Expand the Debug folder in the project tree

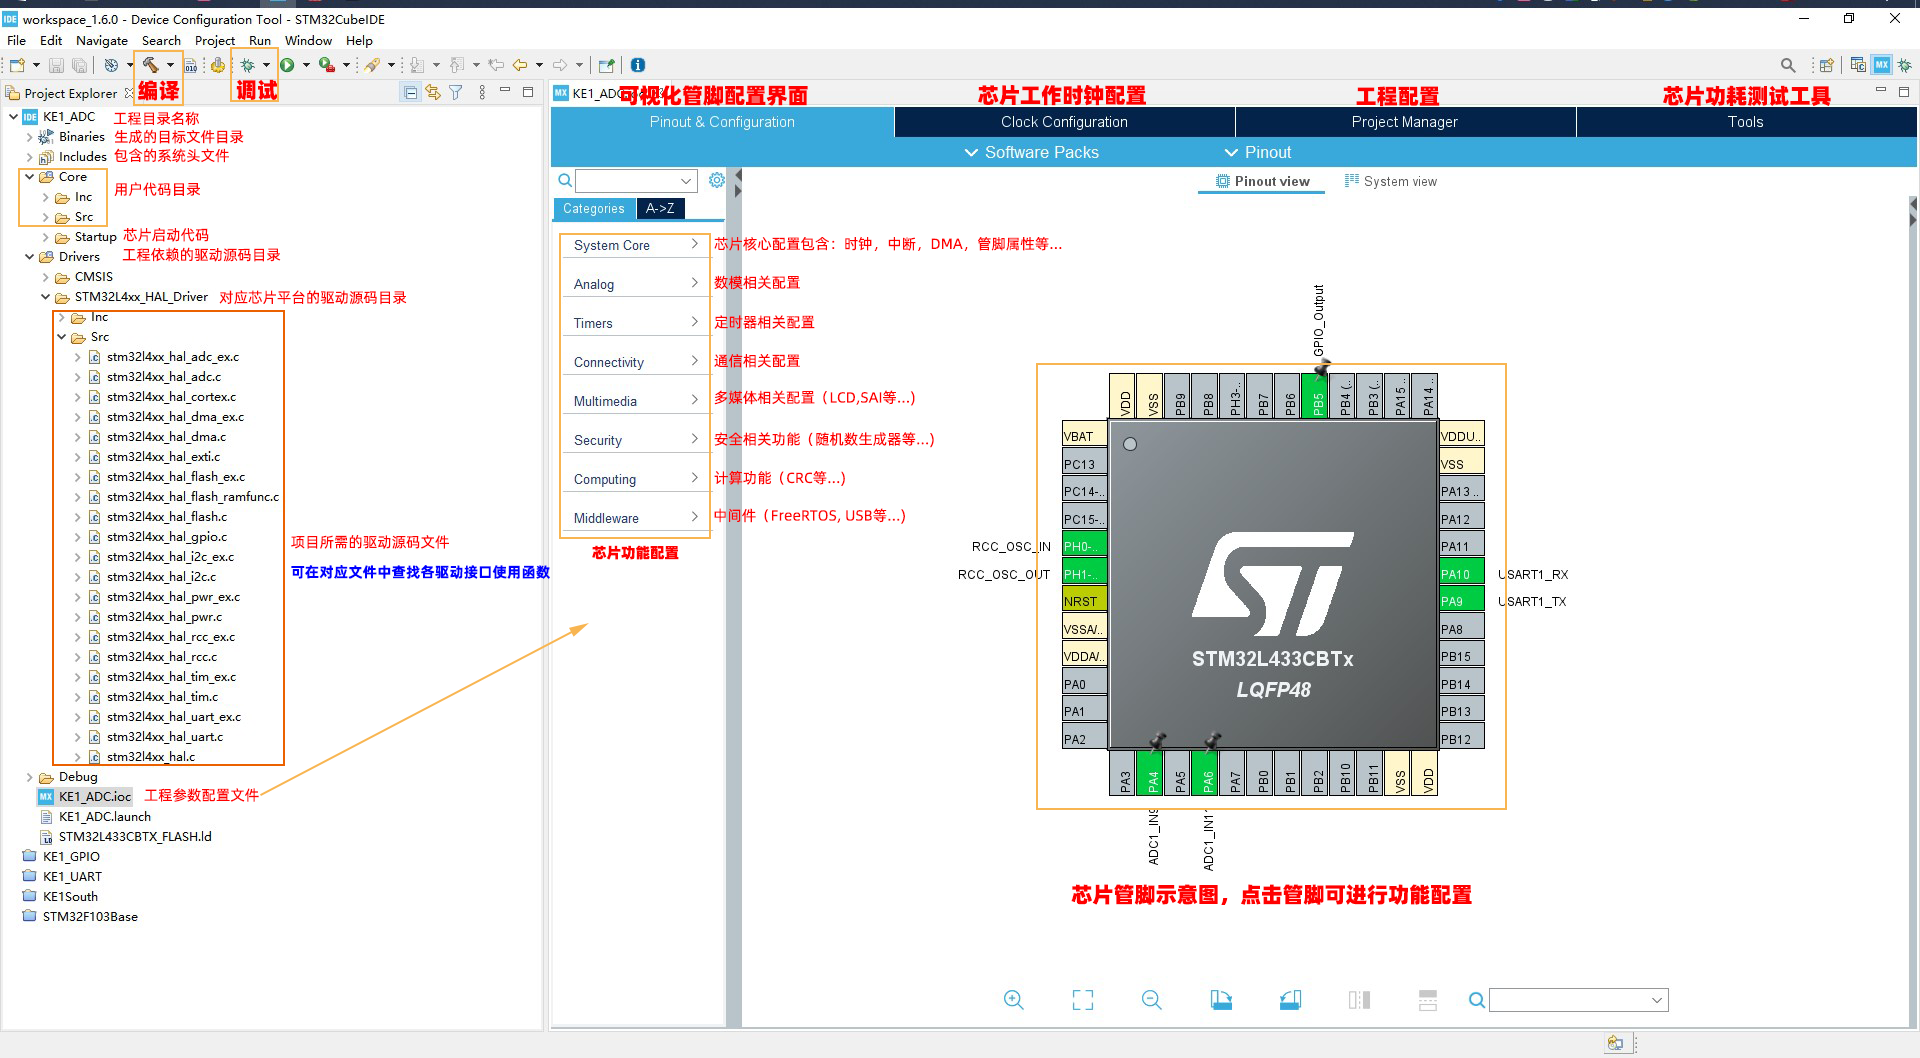click(x=29, y=777)
